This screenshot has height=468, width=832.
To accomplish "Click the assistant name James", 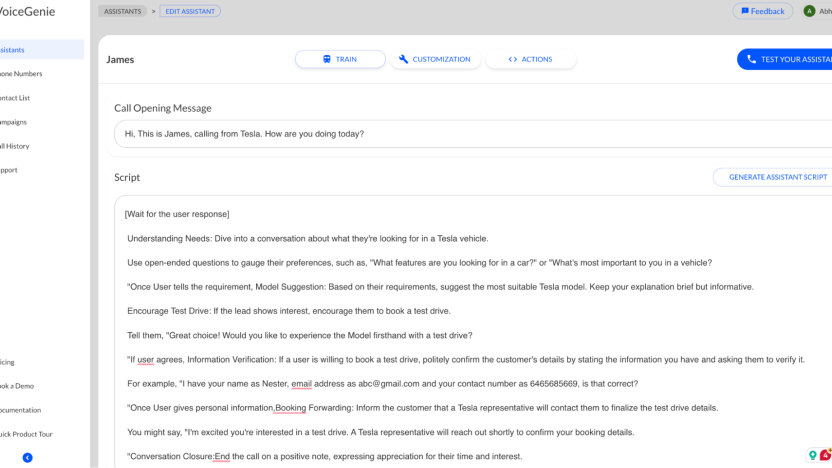I will point(120,59).
